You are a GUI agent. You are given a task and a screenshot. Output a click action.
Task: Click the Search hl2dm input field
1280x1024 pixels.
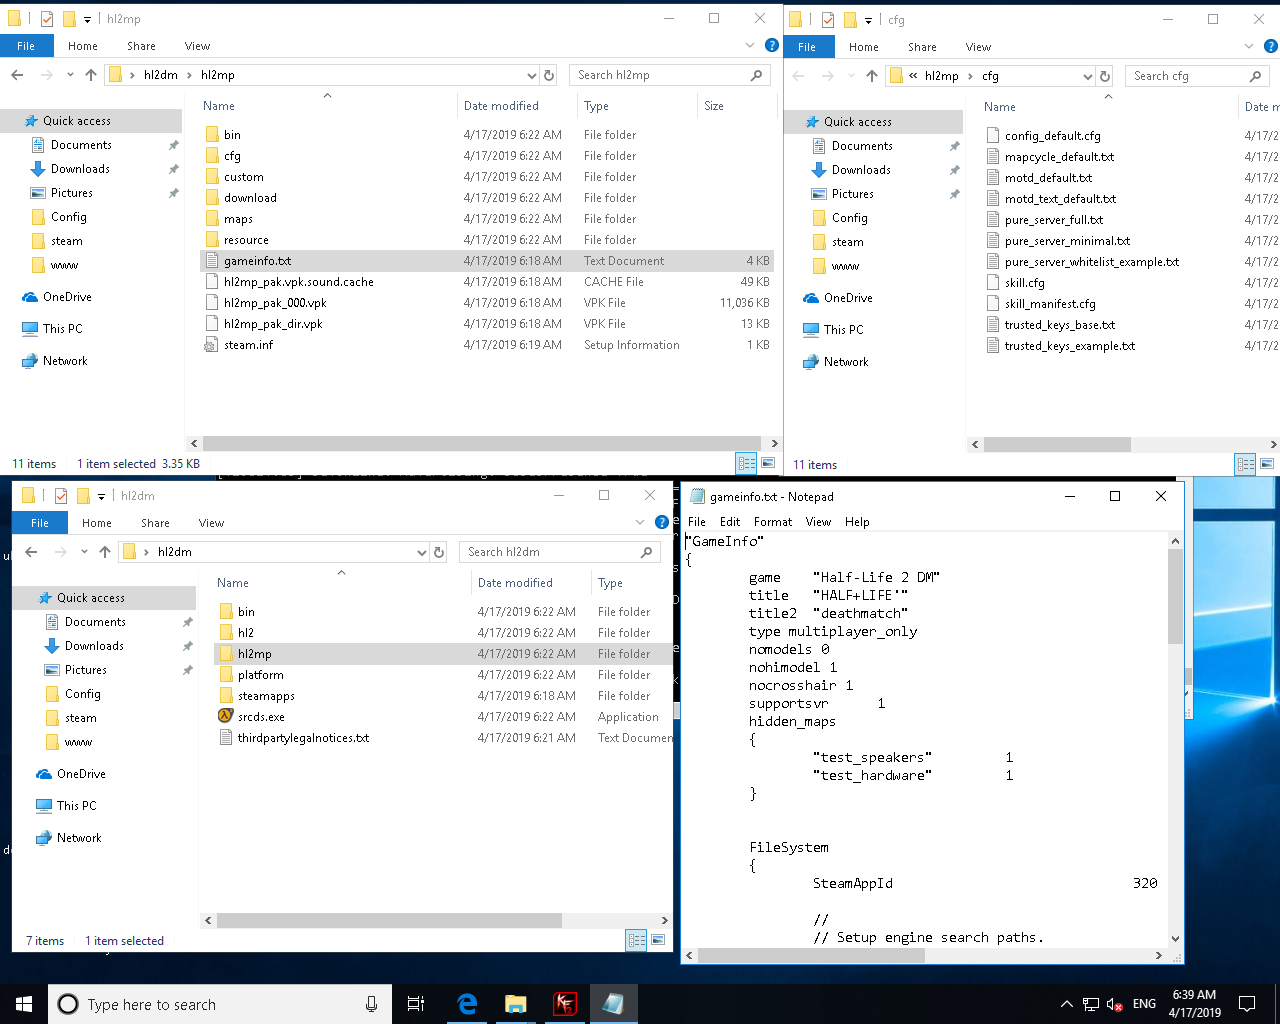[550, 552]
